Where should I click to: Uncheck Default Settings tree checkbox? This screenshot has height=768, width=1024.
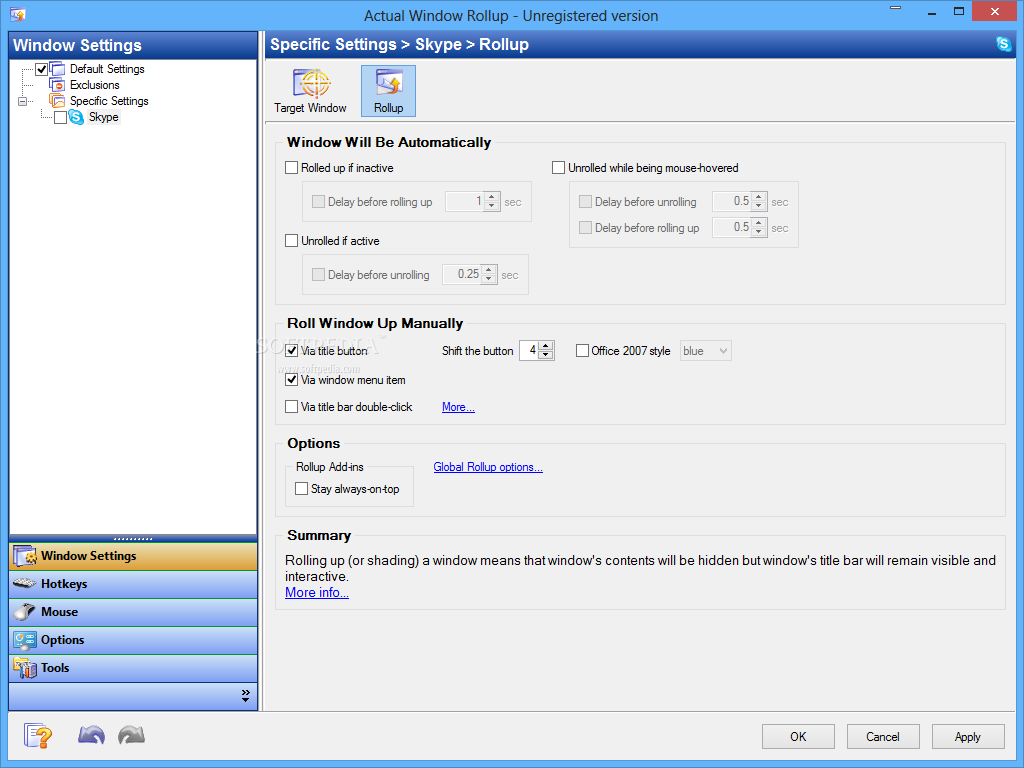(41, 69)
